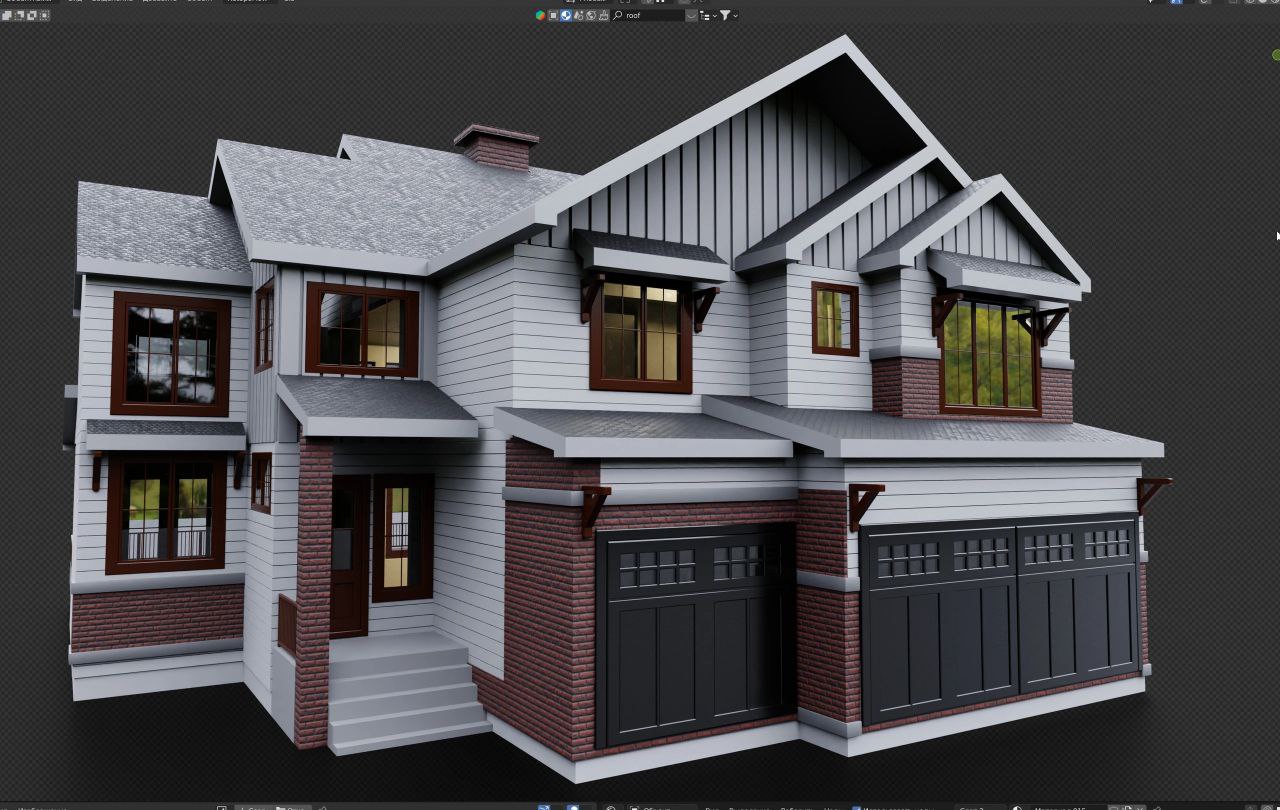Open the funnel filter options

coord(729,15)
